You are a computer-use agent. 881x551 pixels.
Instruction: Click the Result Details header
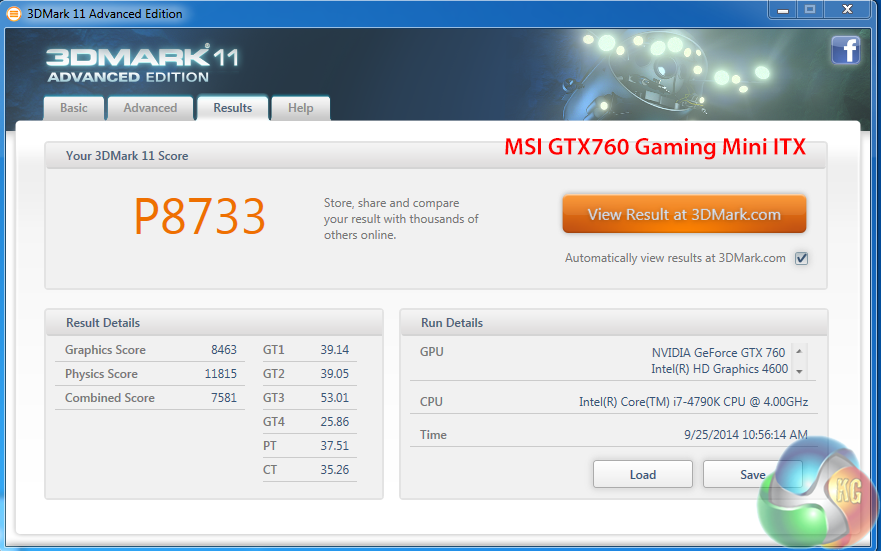click(x=103, y=323)
